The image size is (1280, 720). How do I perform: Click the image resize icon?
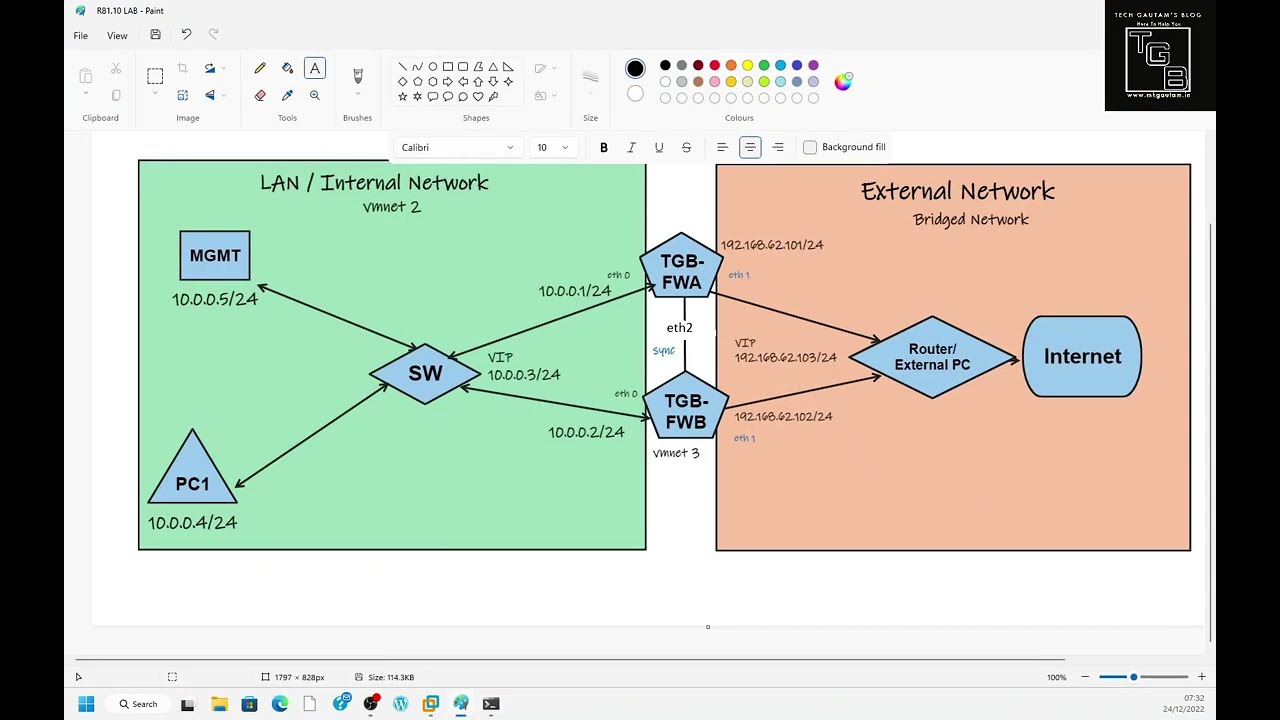182,95
